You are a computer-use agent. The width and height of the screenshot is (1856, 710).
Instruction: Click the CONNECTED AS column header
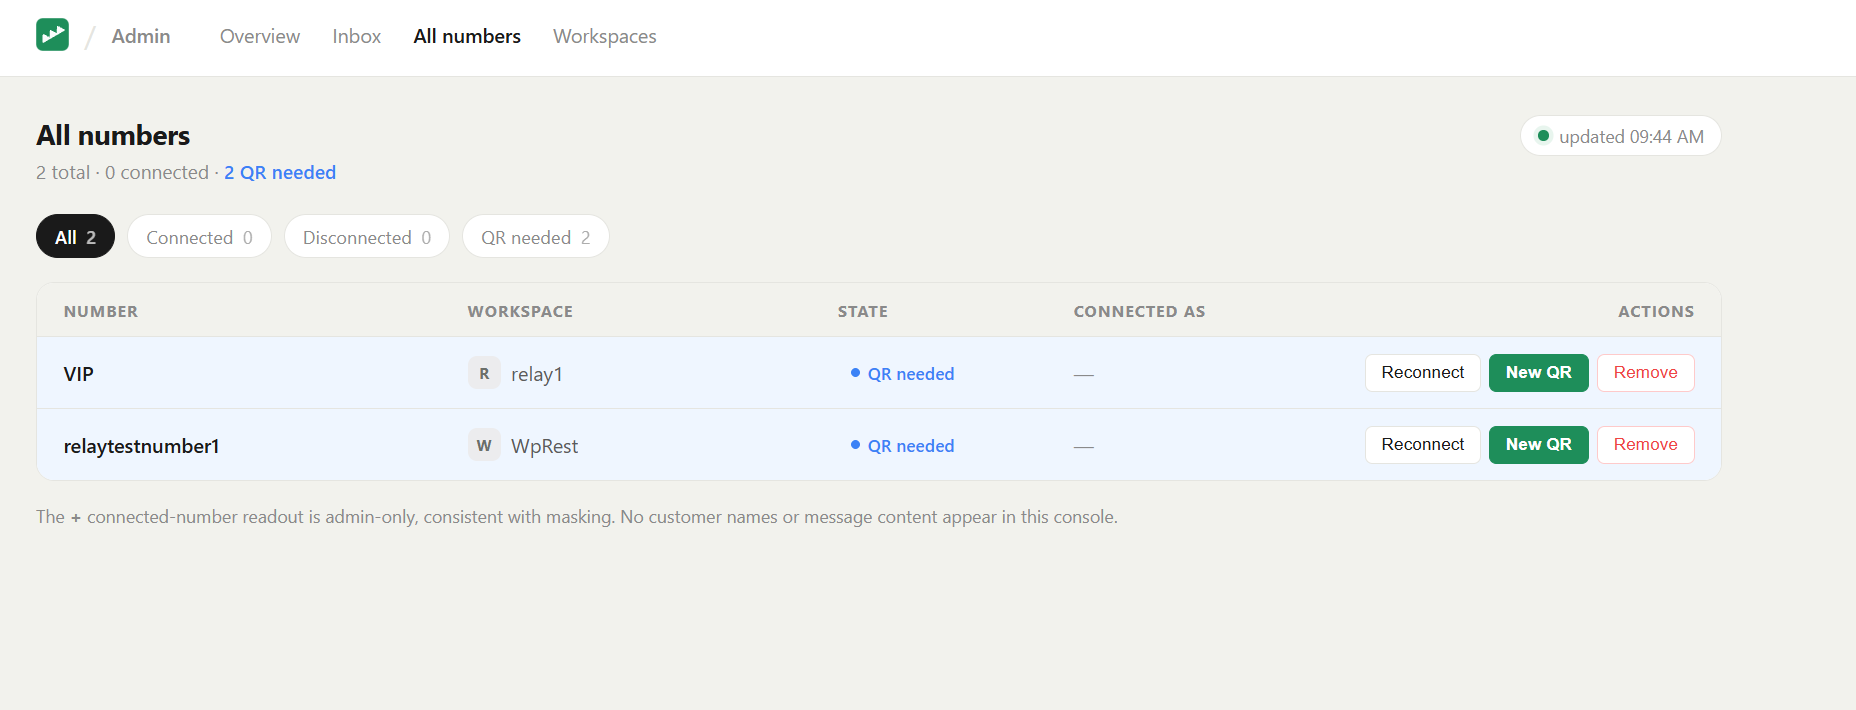[1139, 311]
